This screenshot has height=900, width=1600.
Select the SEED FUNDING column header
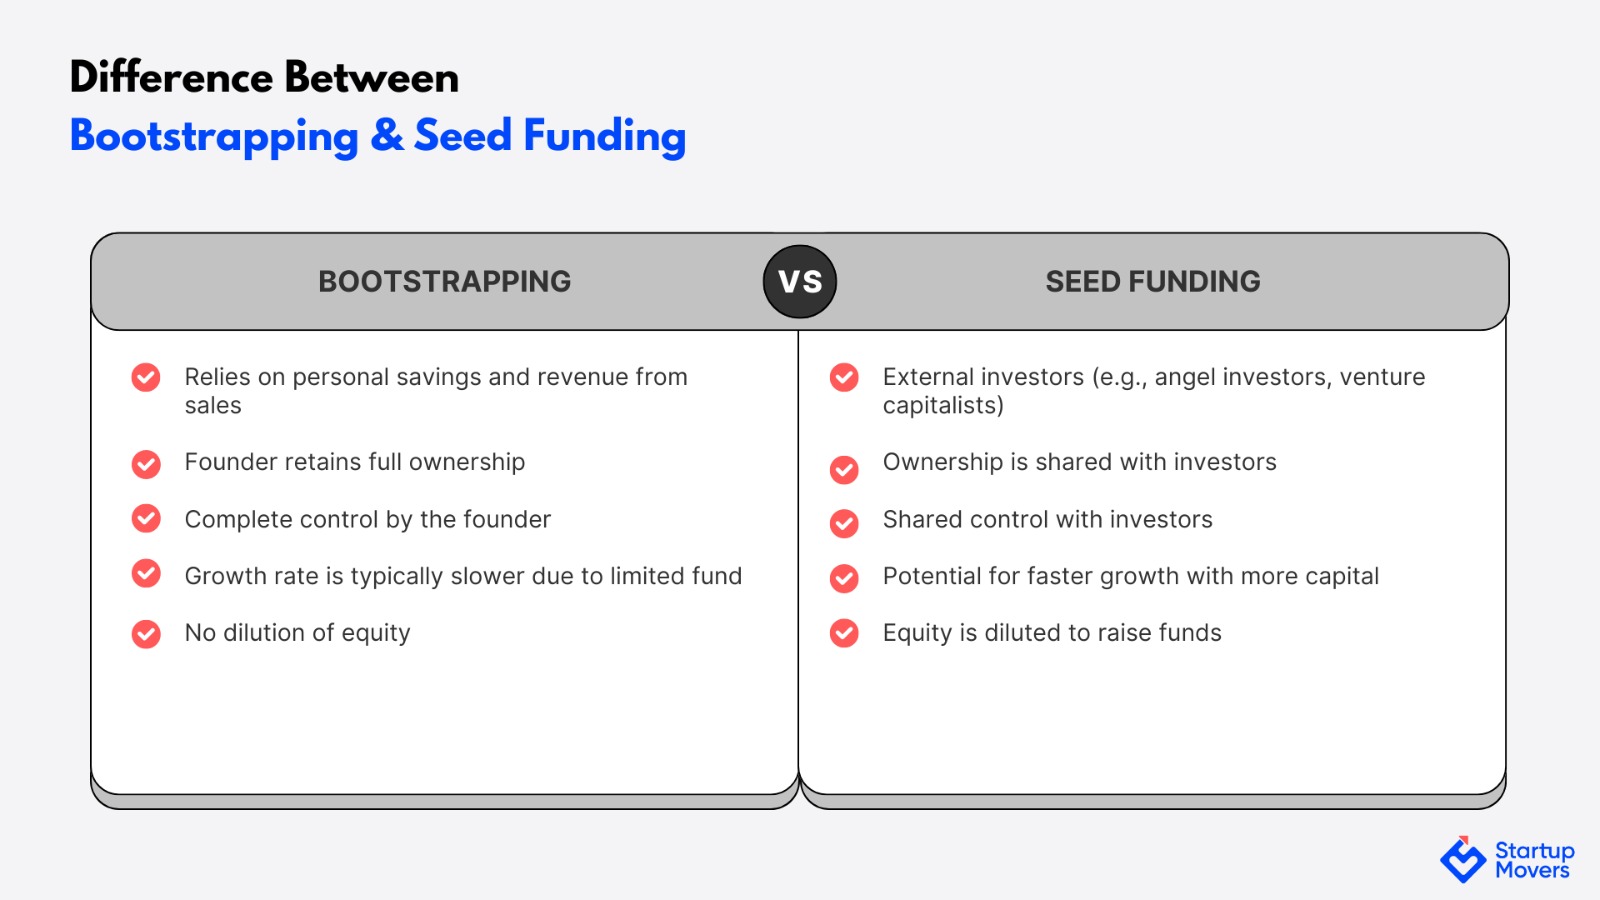pyautogui.click(x=1153, y=282)
